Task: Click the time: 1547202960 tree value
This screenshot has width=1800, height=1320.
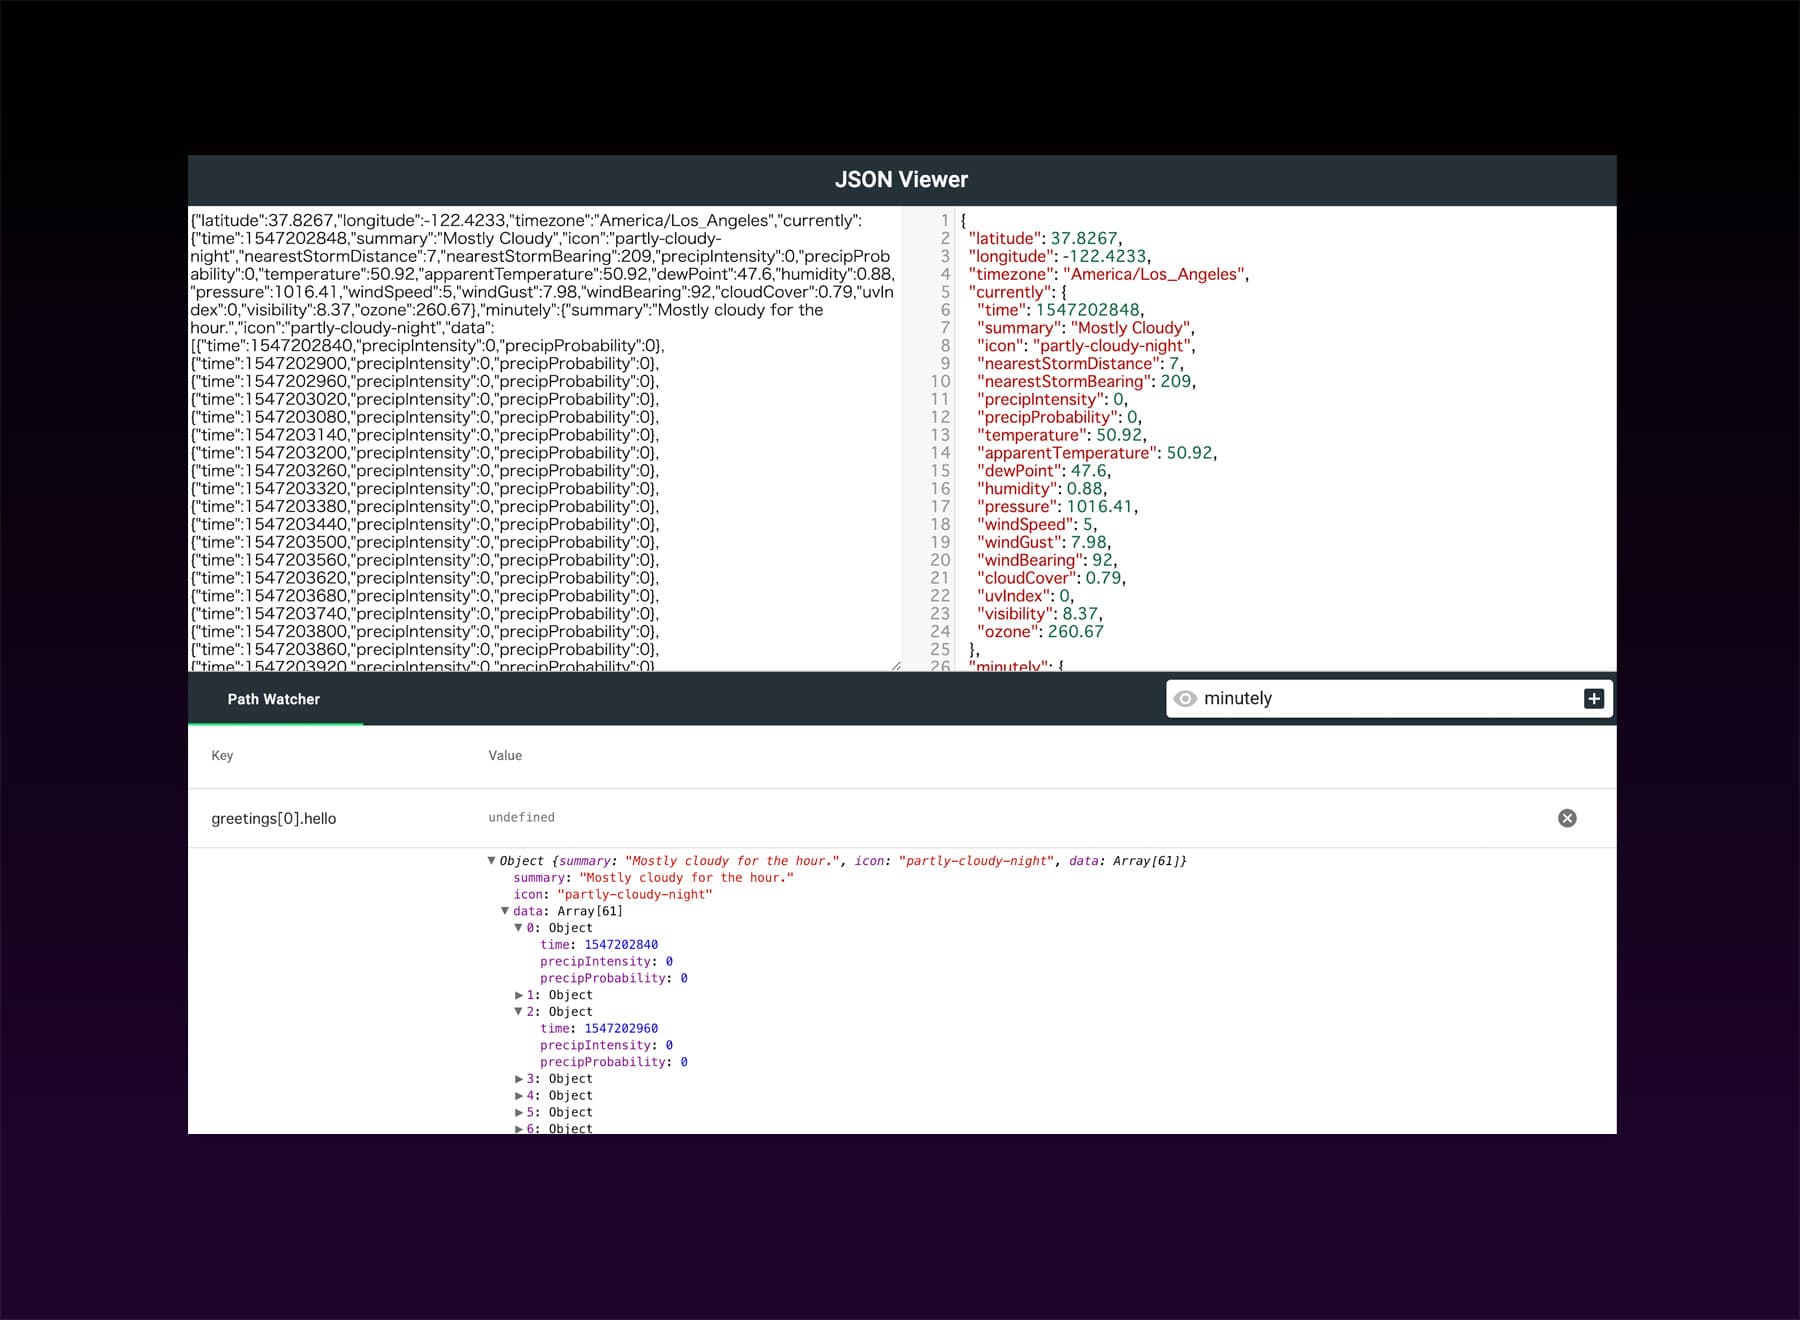Action: (621, 1029)
